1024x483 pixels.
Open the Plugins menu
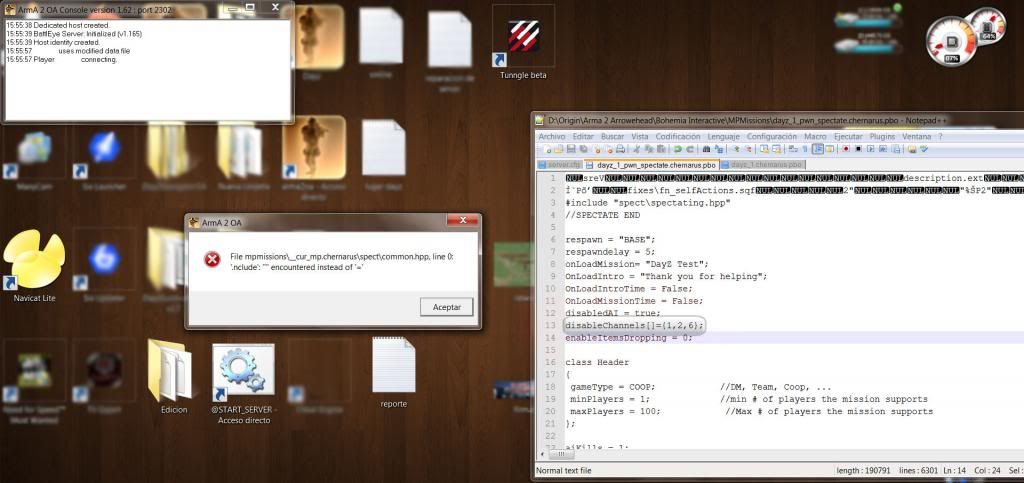point(882,136)
